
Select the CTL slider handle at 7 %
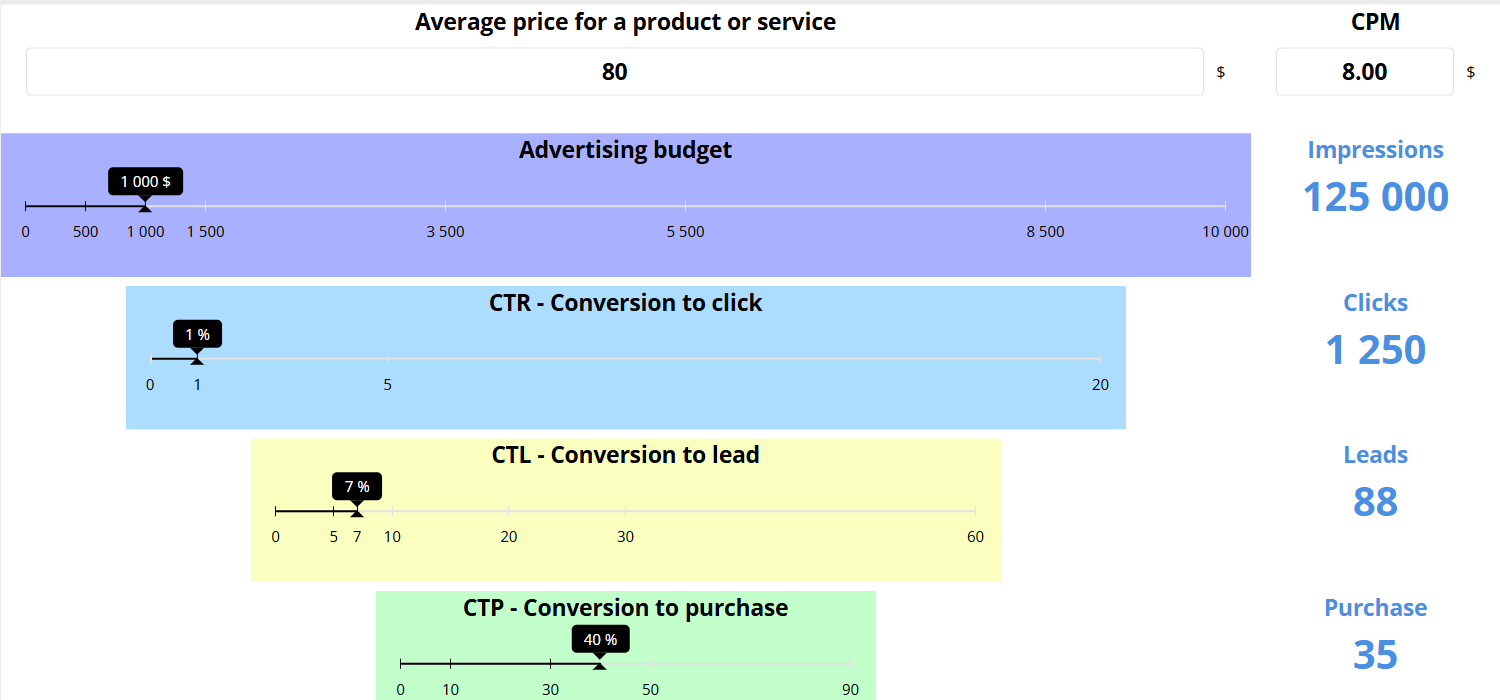(357, 512)
